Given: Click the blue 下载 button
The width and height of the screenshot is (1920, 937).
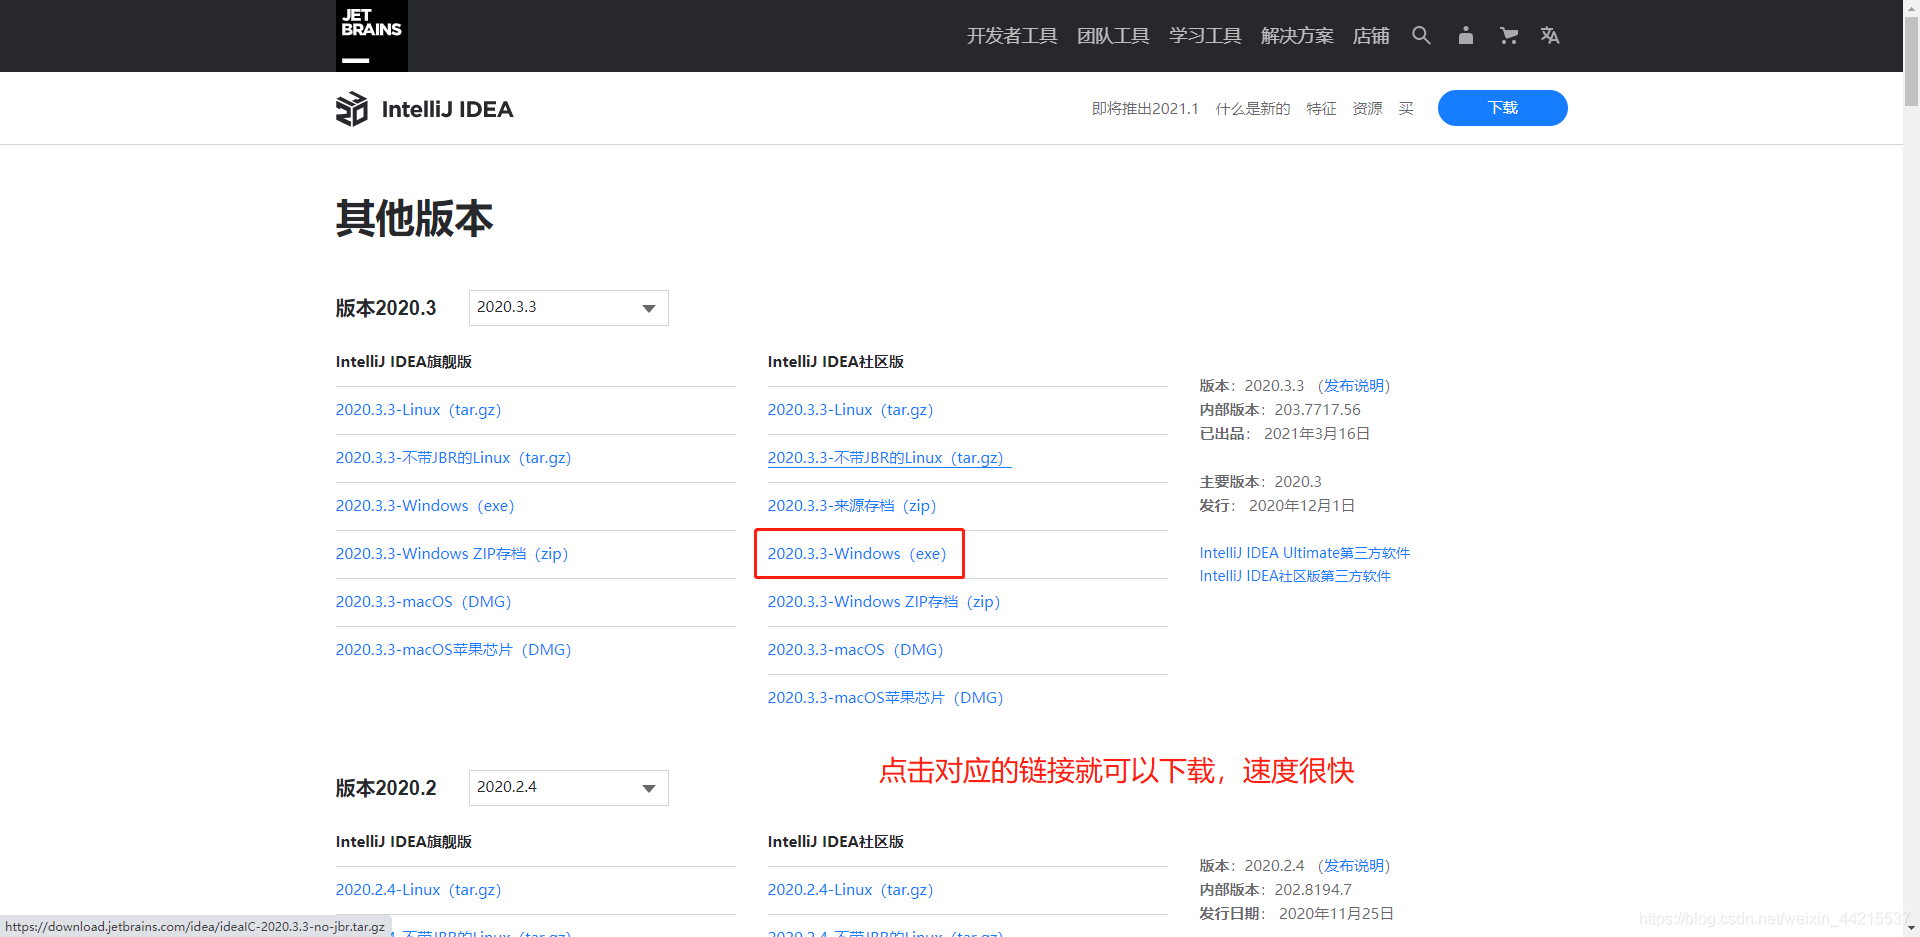Looking at the screenshot, I should [x=1502, y=108].
